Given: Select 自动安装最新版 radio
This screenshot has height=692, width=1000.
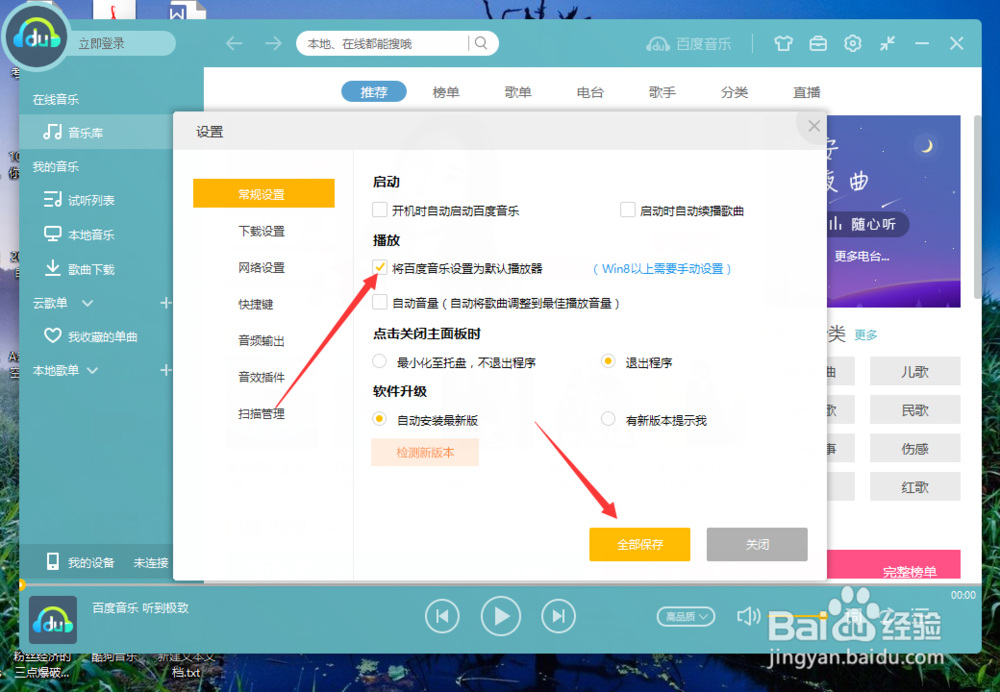Looking at the screenshot, I should pyautogui.click(x=379, y=419).
